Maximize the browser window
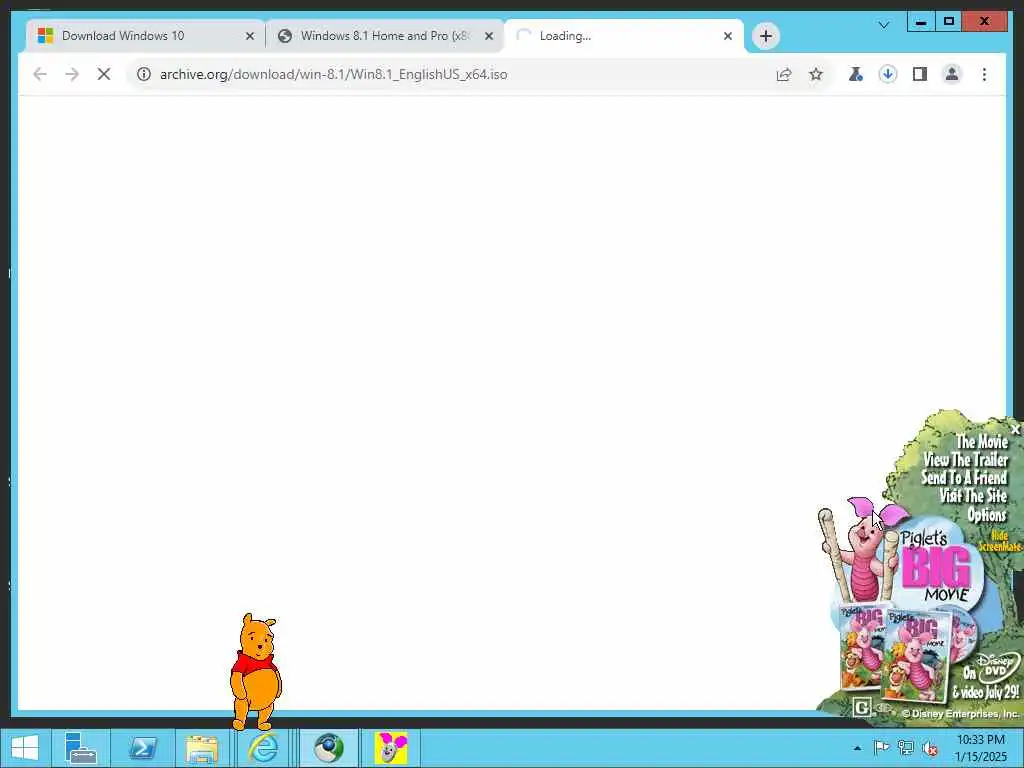The width and height of the screenshot is (1024, 768). [948, 22]
